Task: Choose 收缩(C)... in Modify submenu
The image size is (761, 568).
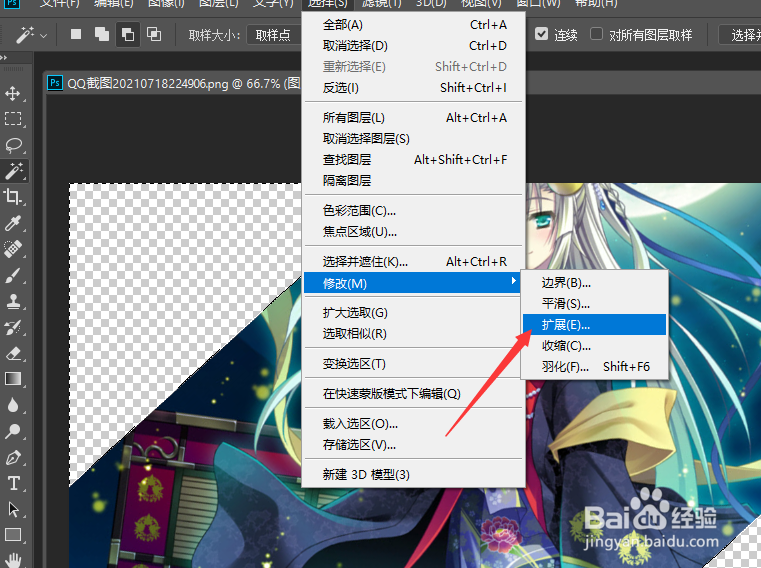Action: click(595, 346)
